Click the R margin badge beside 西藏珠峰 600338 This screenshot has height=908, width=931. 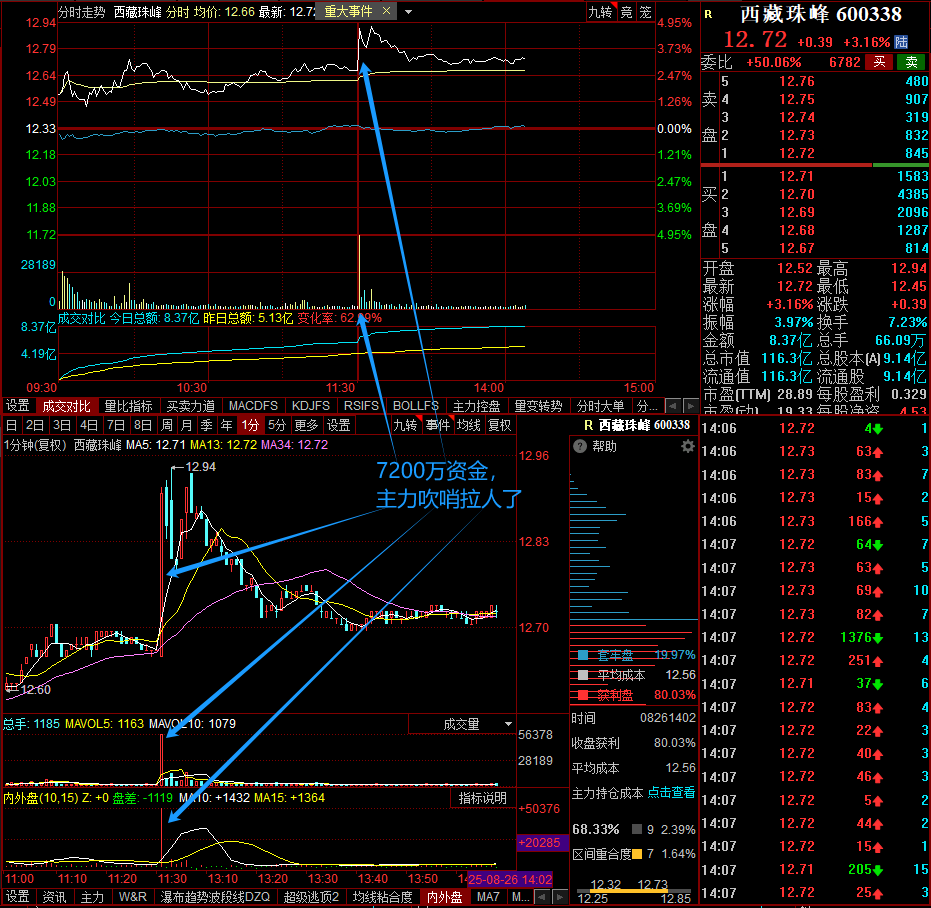708,14
